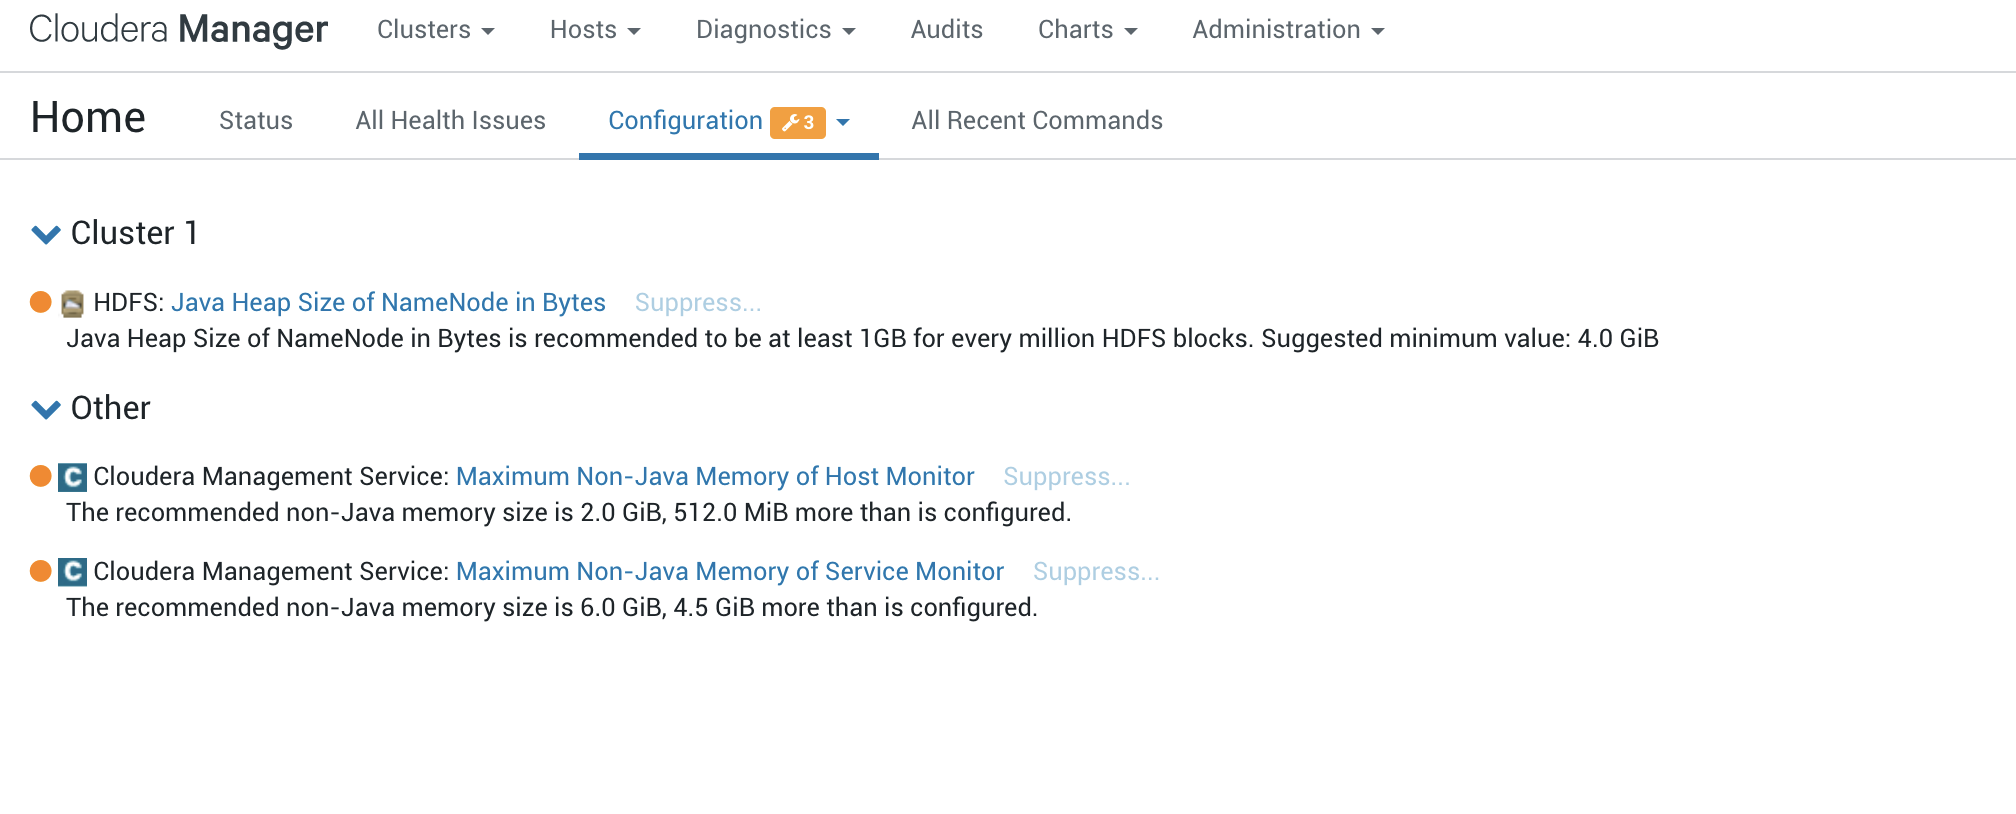The image size is (2016, 814).
Task: Click the HDFS service icon
Action: (72, 303)
